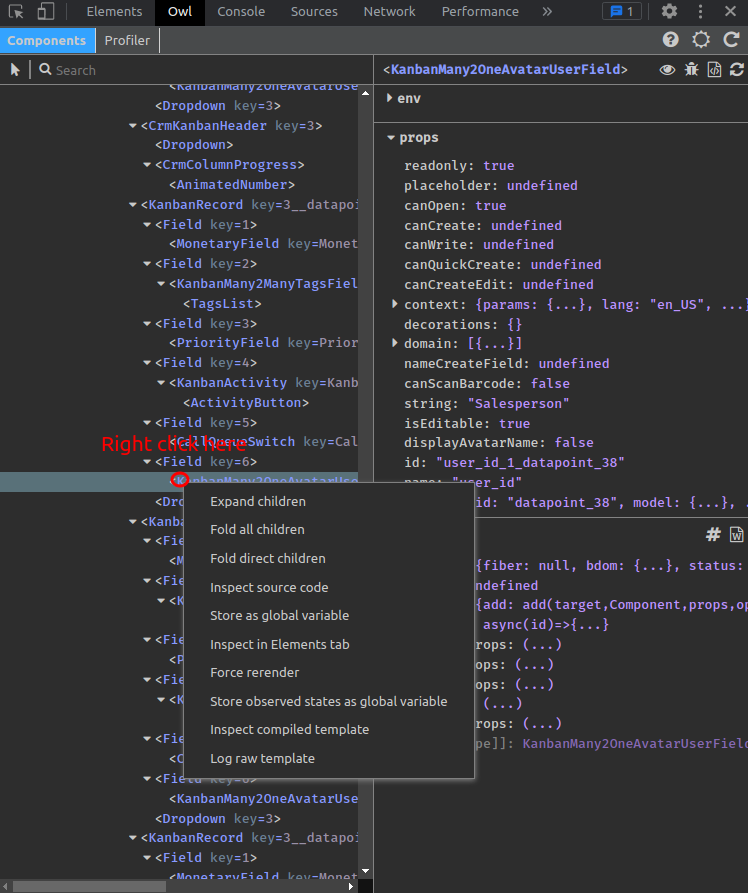Open the DevTools three-dot menu
The image size is (748, 893).
[700, 11]
